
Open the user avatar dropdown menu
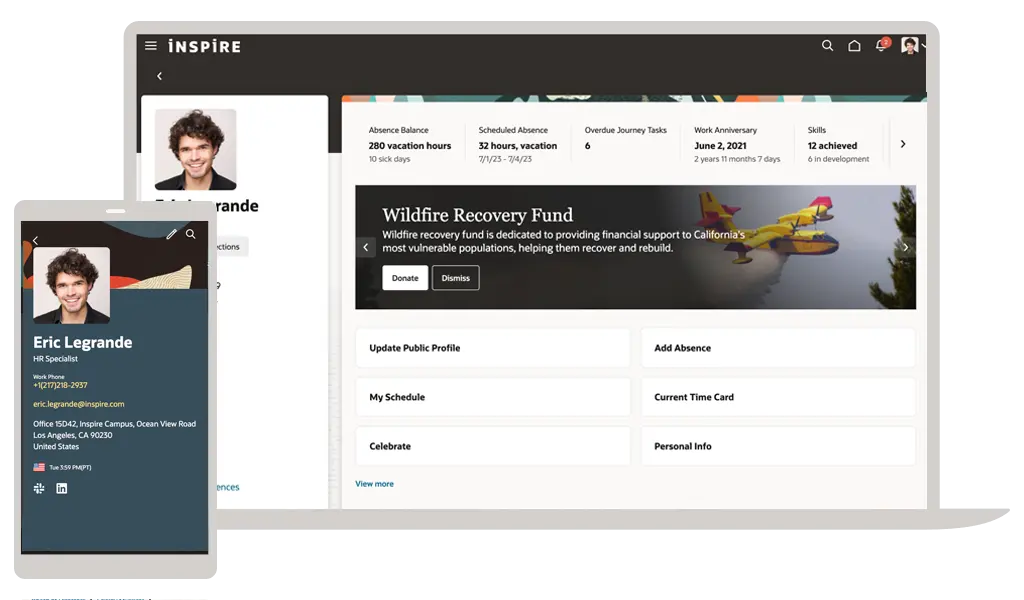click(912, 46)
